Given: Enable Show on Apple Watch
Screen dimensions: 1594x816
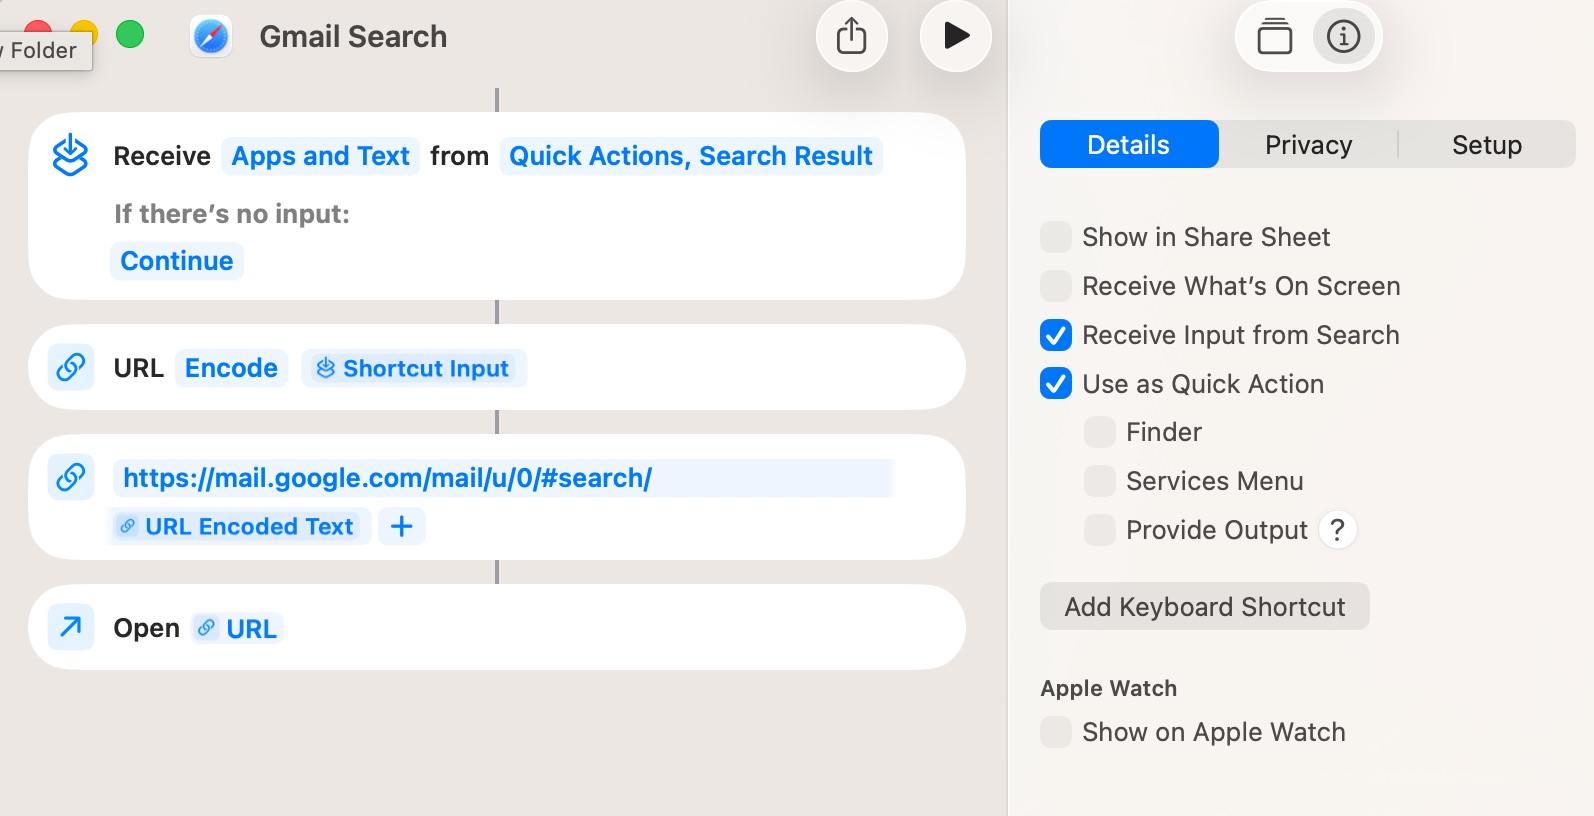Looking at the screenshot, I should tap(1056, 732).
